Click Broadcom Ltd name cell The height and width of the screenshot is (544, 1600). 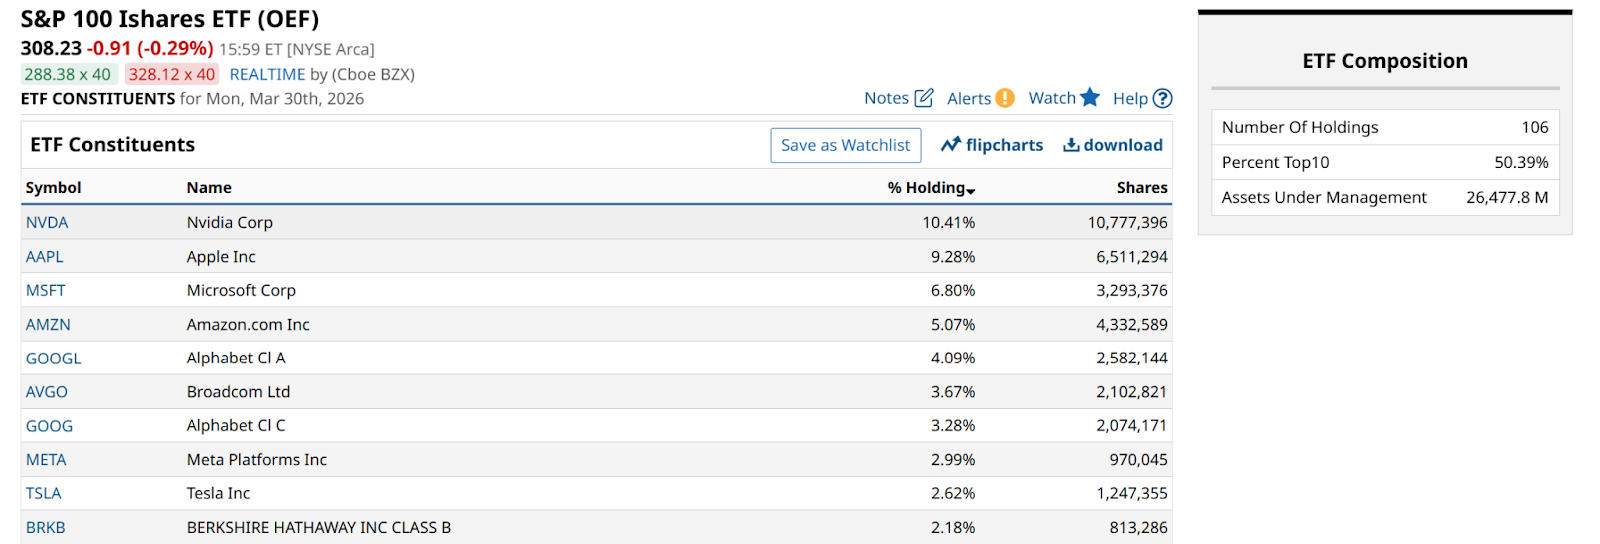pyautogui.click(x=238, y=392)
